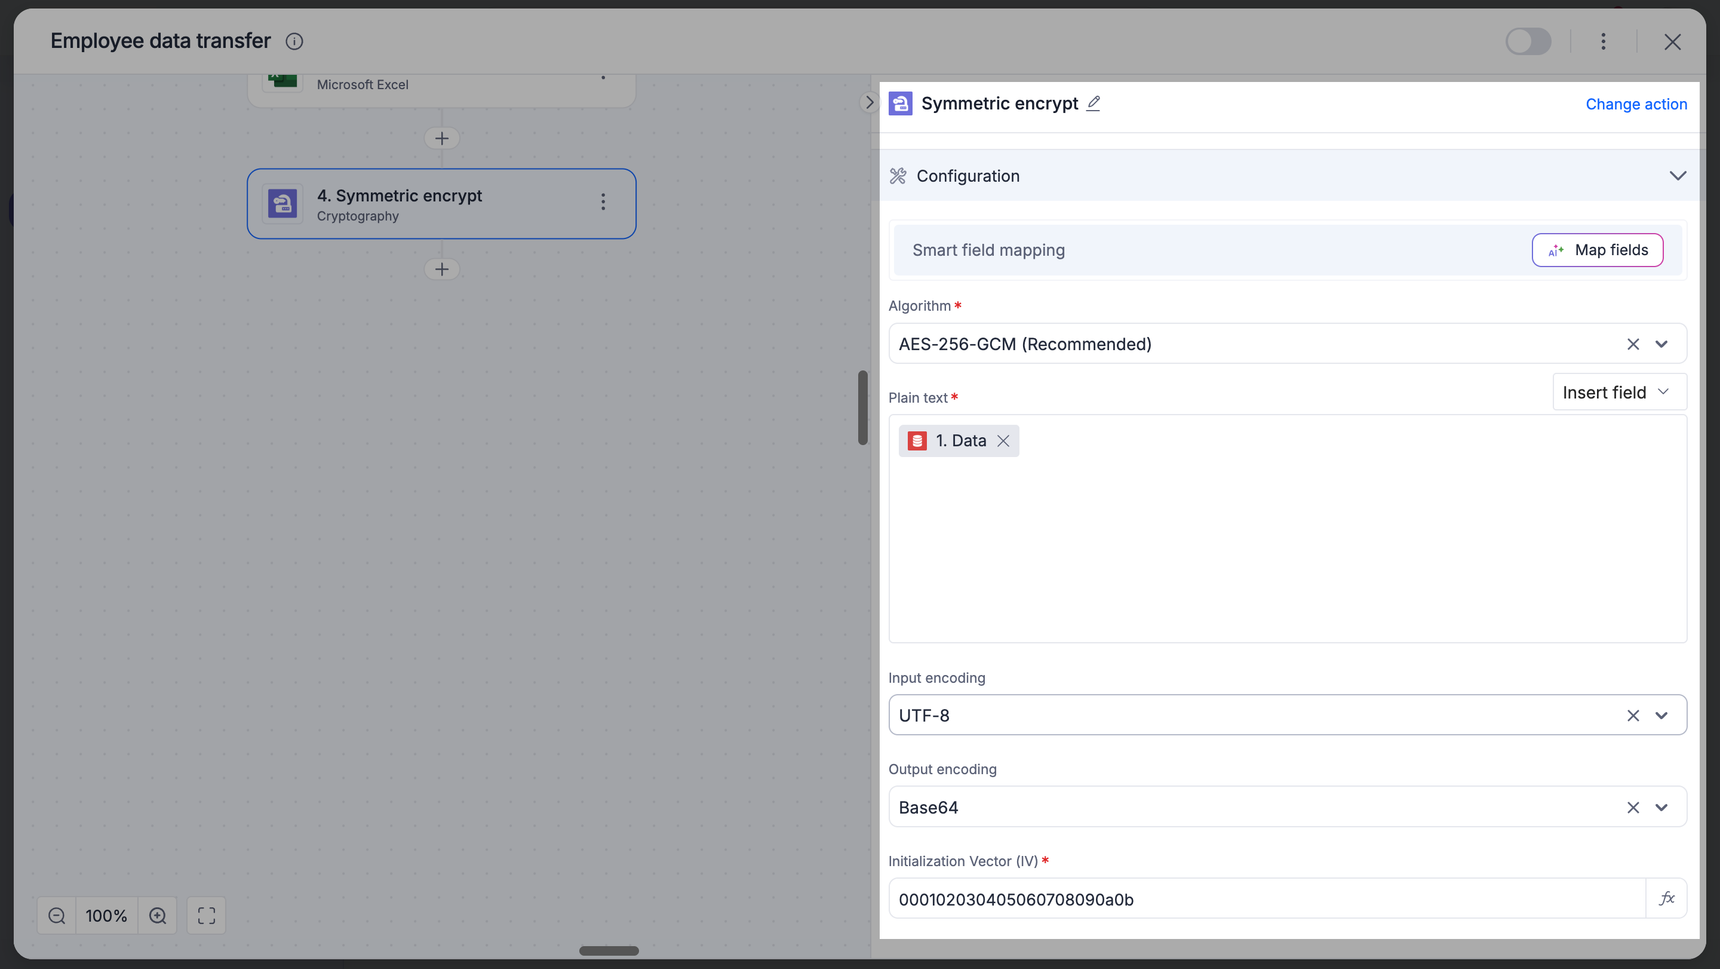Click the workflow info icon beside title

pyautogui.click(x=294, y=42)
